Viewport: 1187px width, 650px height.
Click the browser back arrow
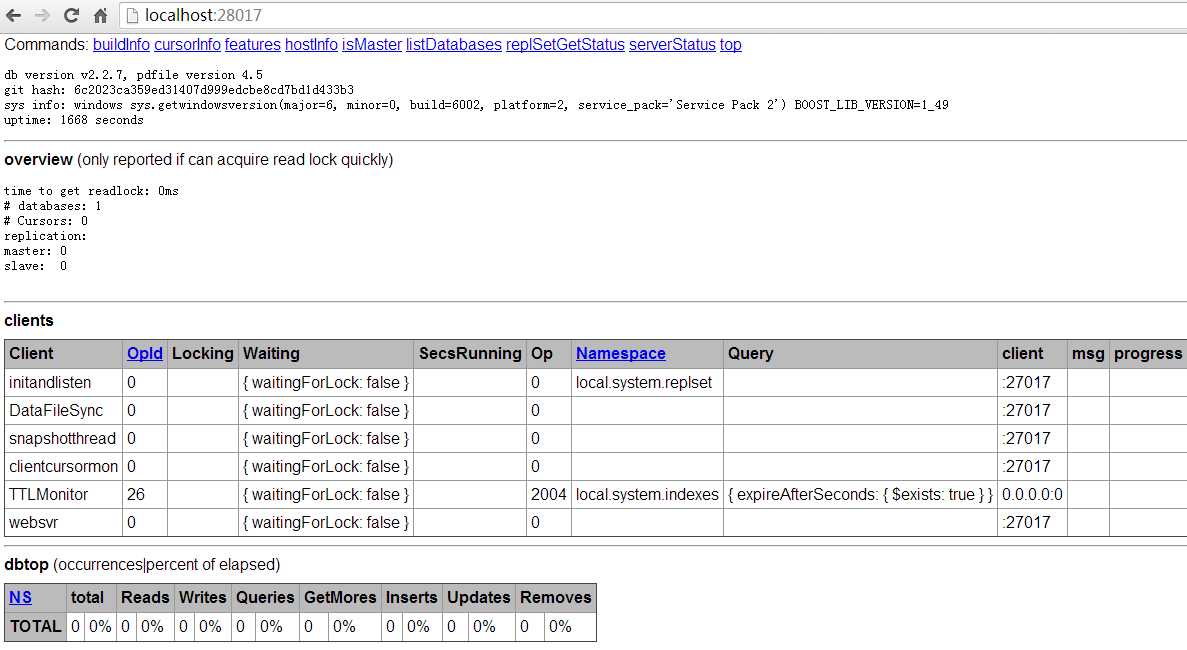14,15
